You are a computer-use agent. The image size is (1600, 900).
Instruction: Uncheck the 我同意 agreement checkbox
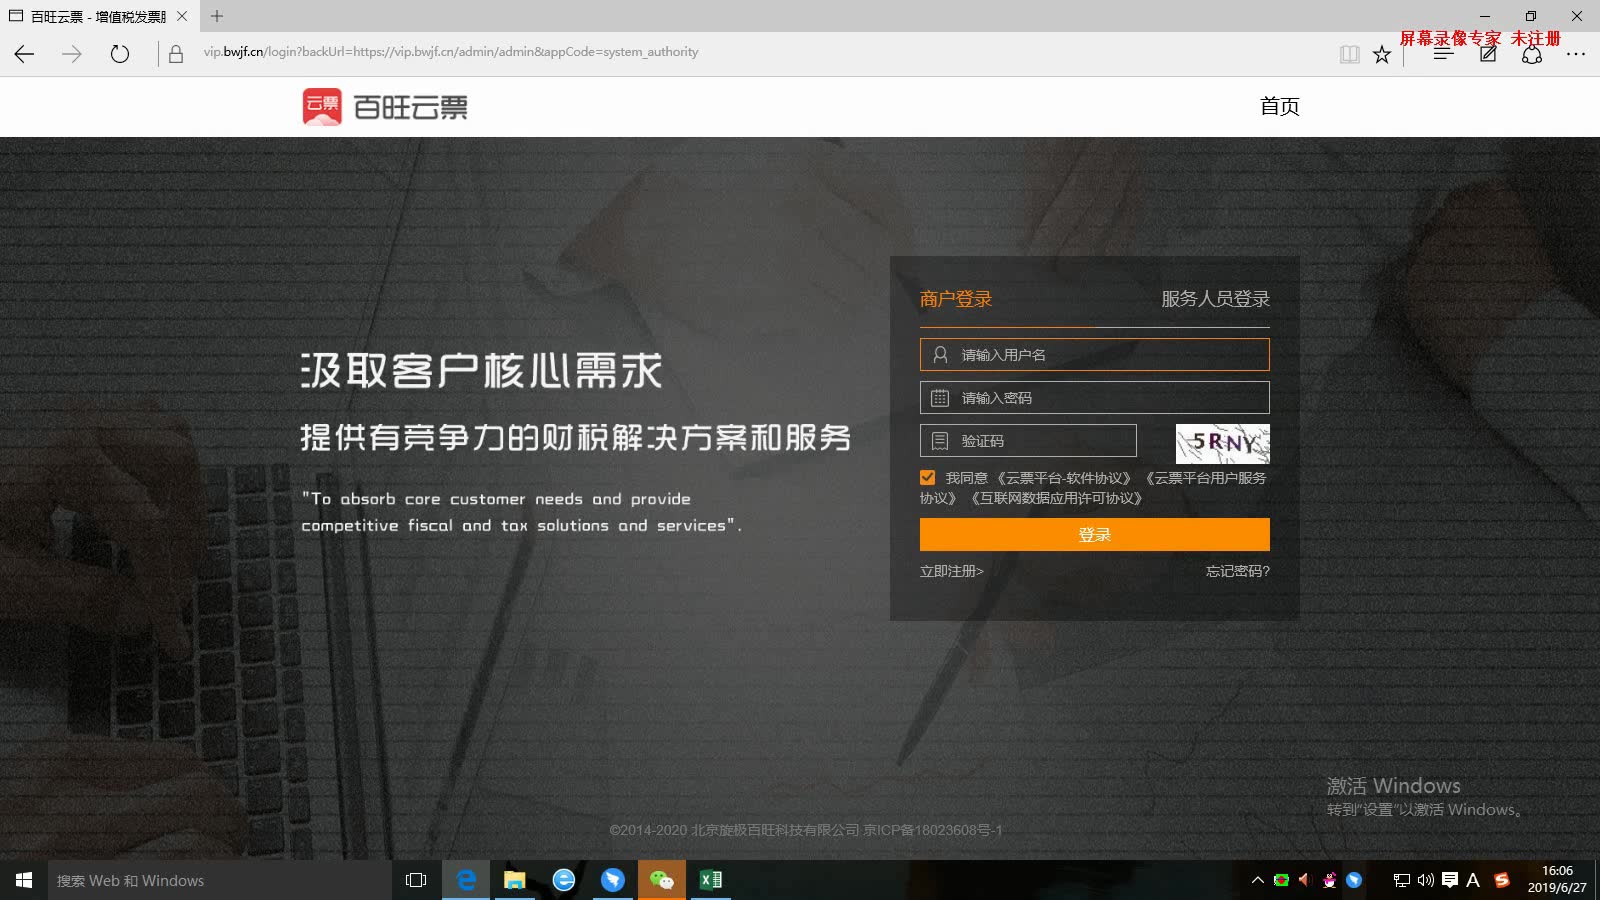pos(927,477)
